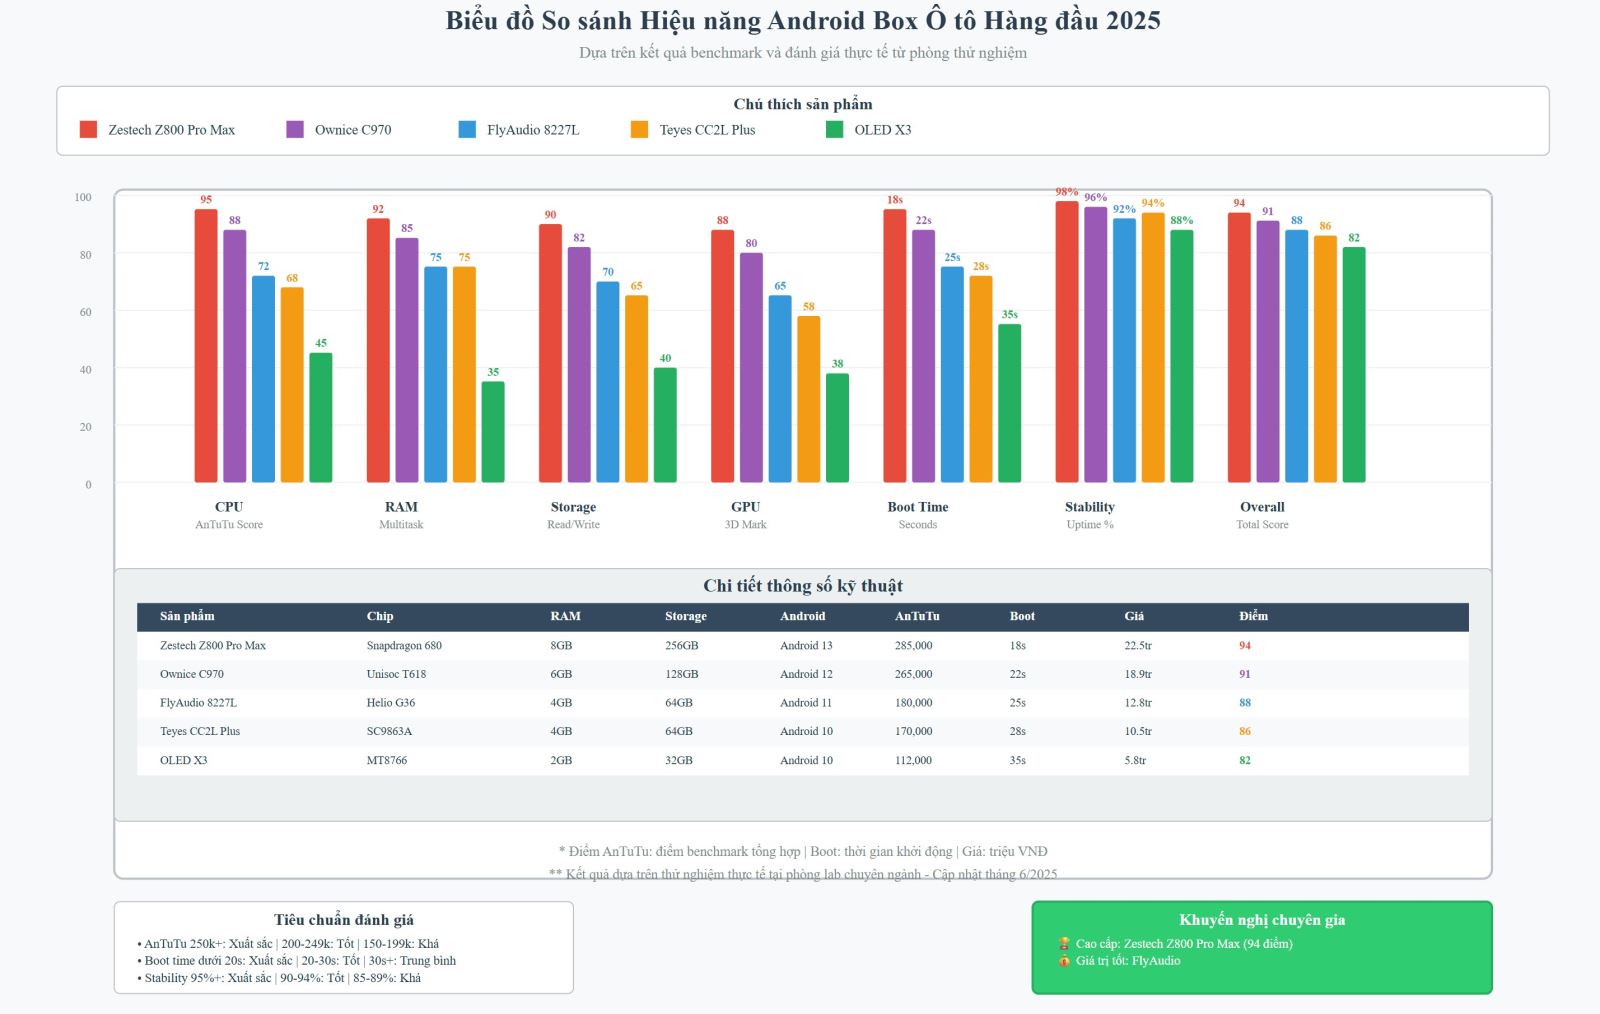Click the CPU axis category label
The image size is (1600, 1014).
pyautogui.click(x=229, y=507)
